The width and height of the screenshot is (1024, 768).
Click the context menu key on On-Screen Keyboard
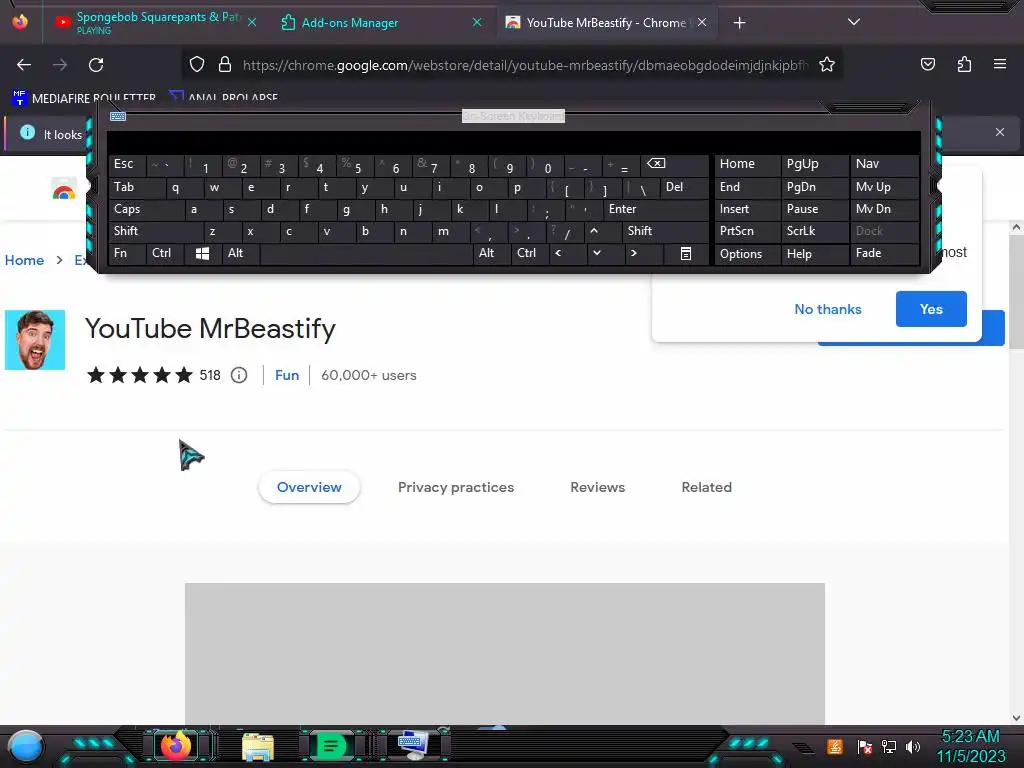tap(686, 253)
